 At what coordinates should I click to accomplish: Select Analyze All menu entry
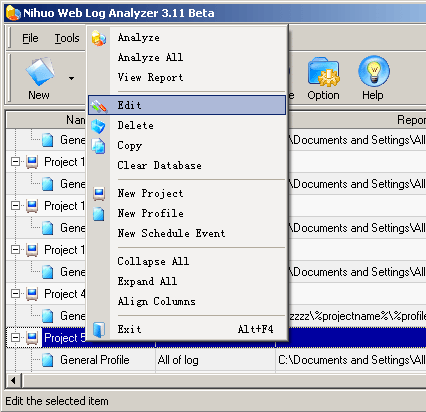187,57
